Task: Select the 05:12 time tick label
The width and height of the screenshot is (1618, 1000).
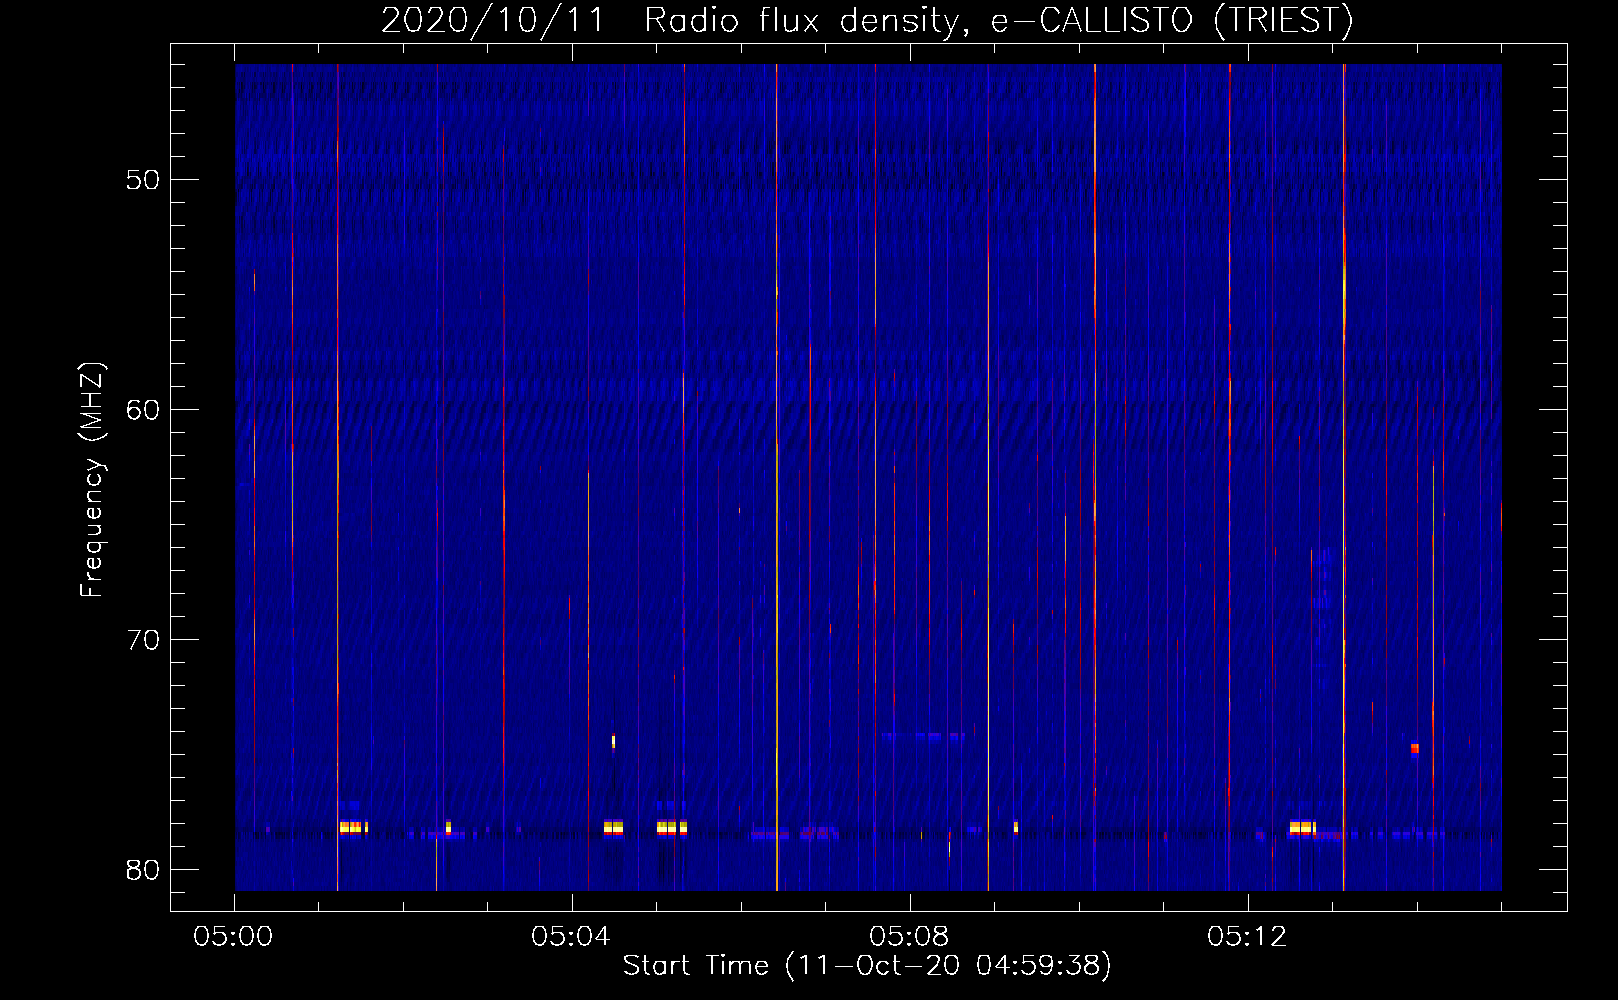Action: [x=1247, y=937]
